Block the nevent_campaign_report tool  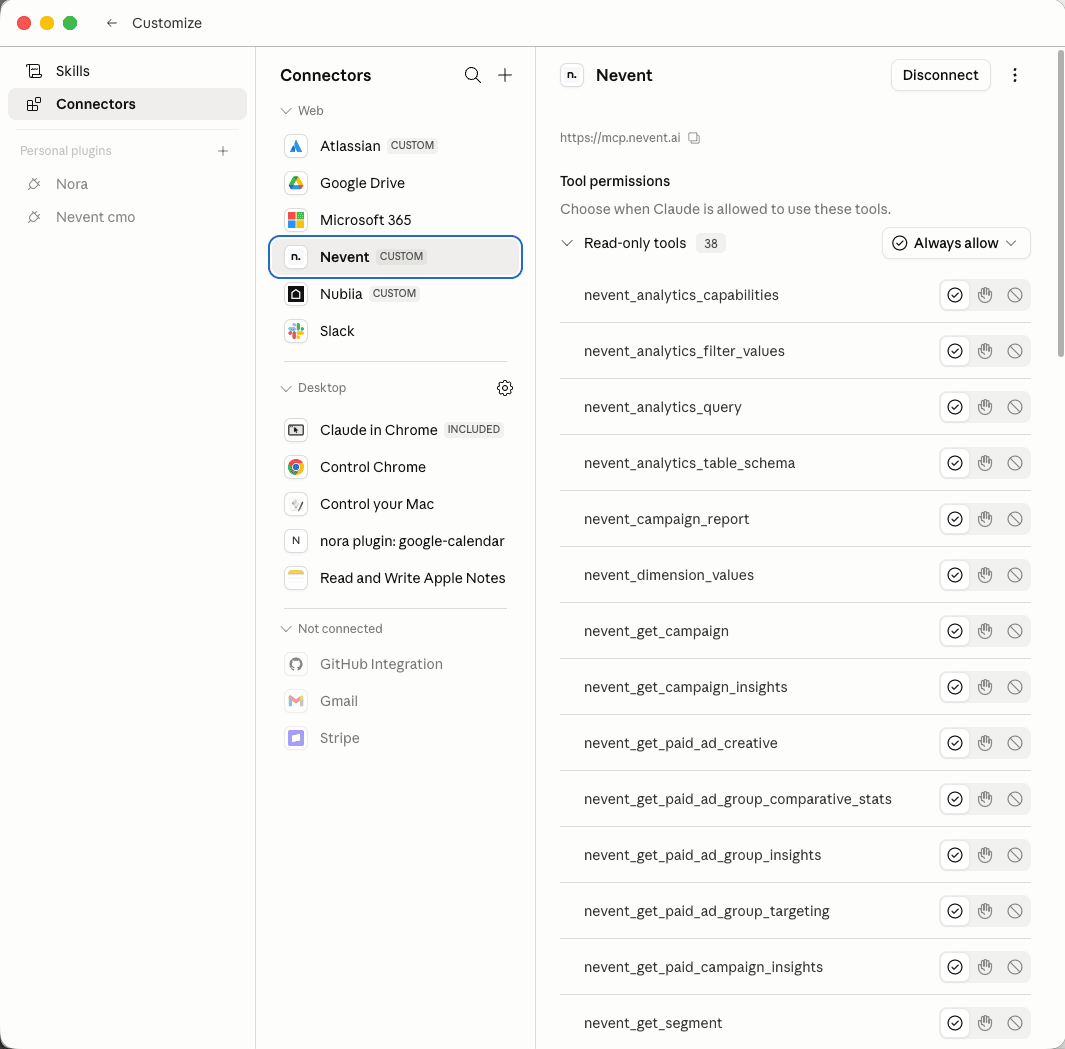click(1015, 519)
